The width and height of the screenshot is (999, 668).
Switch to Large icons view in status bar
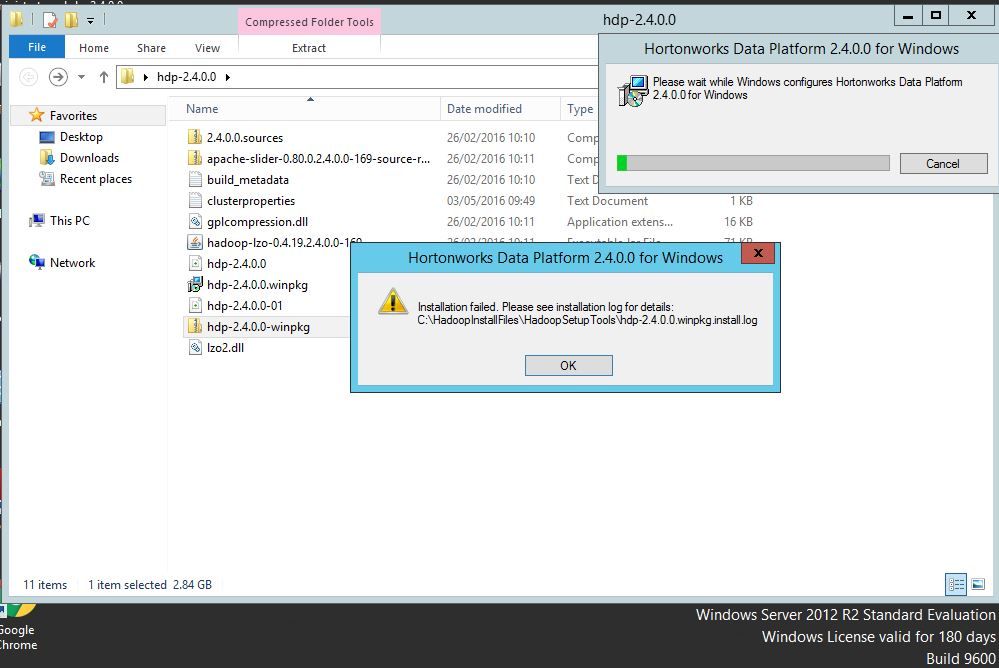[978, 584]
